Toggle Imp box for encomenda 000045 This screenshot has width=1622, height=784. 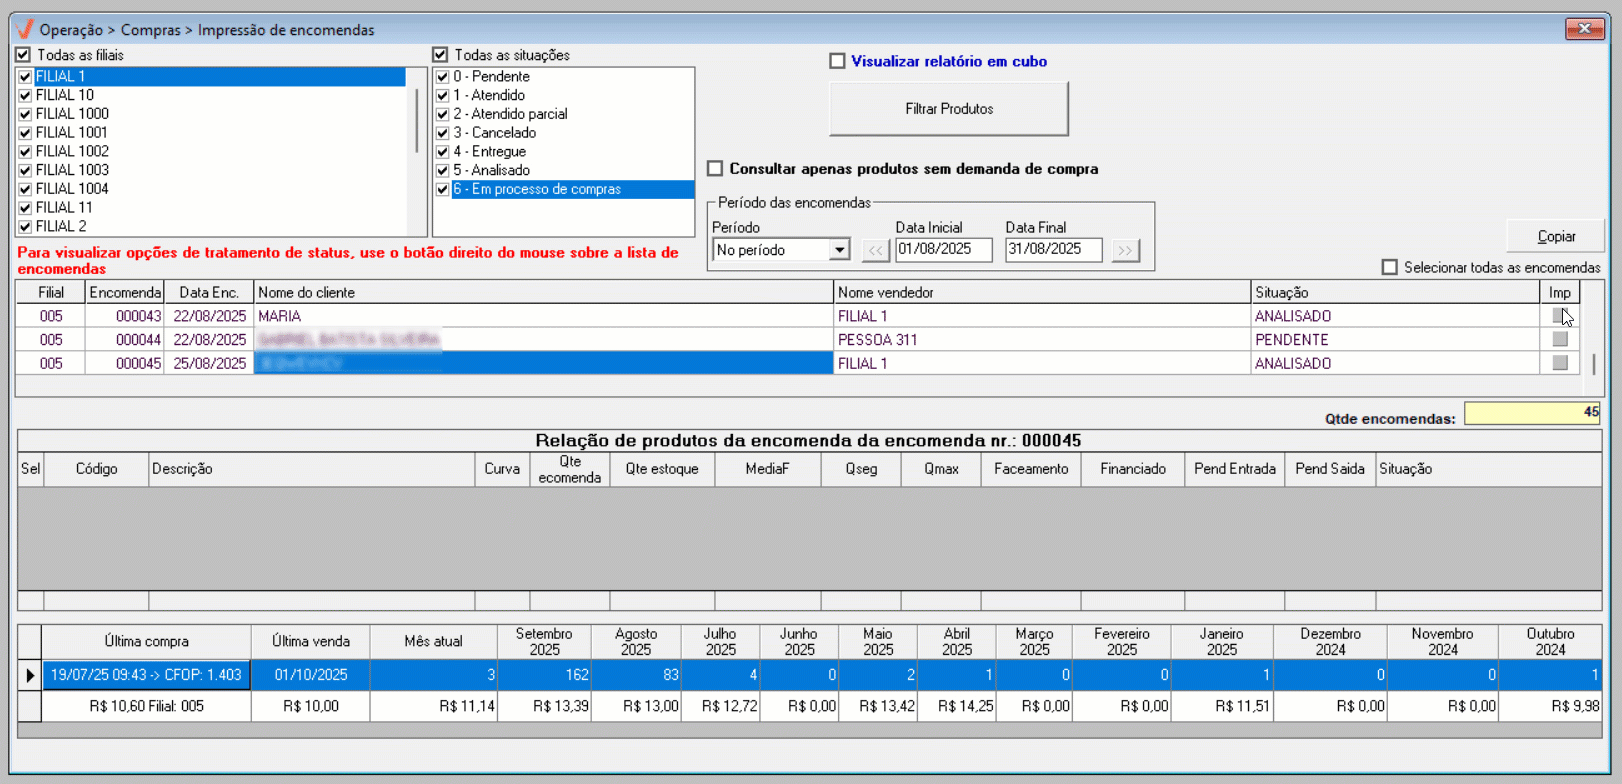click(x=1559, y=364)
